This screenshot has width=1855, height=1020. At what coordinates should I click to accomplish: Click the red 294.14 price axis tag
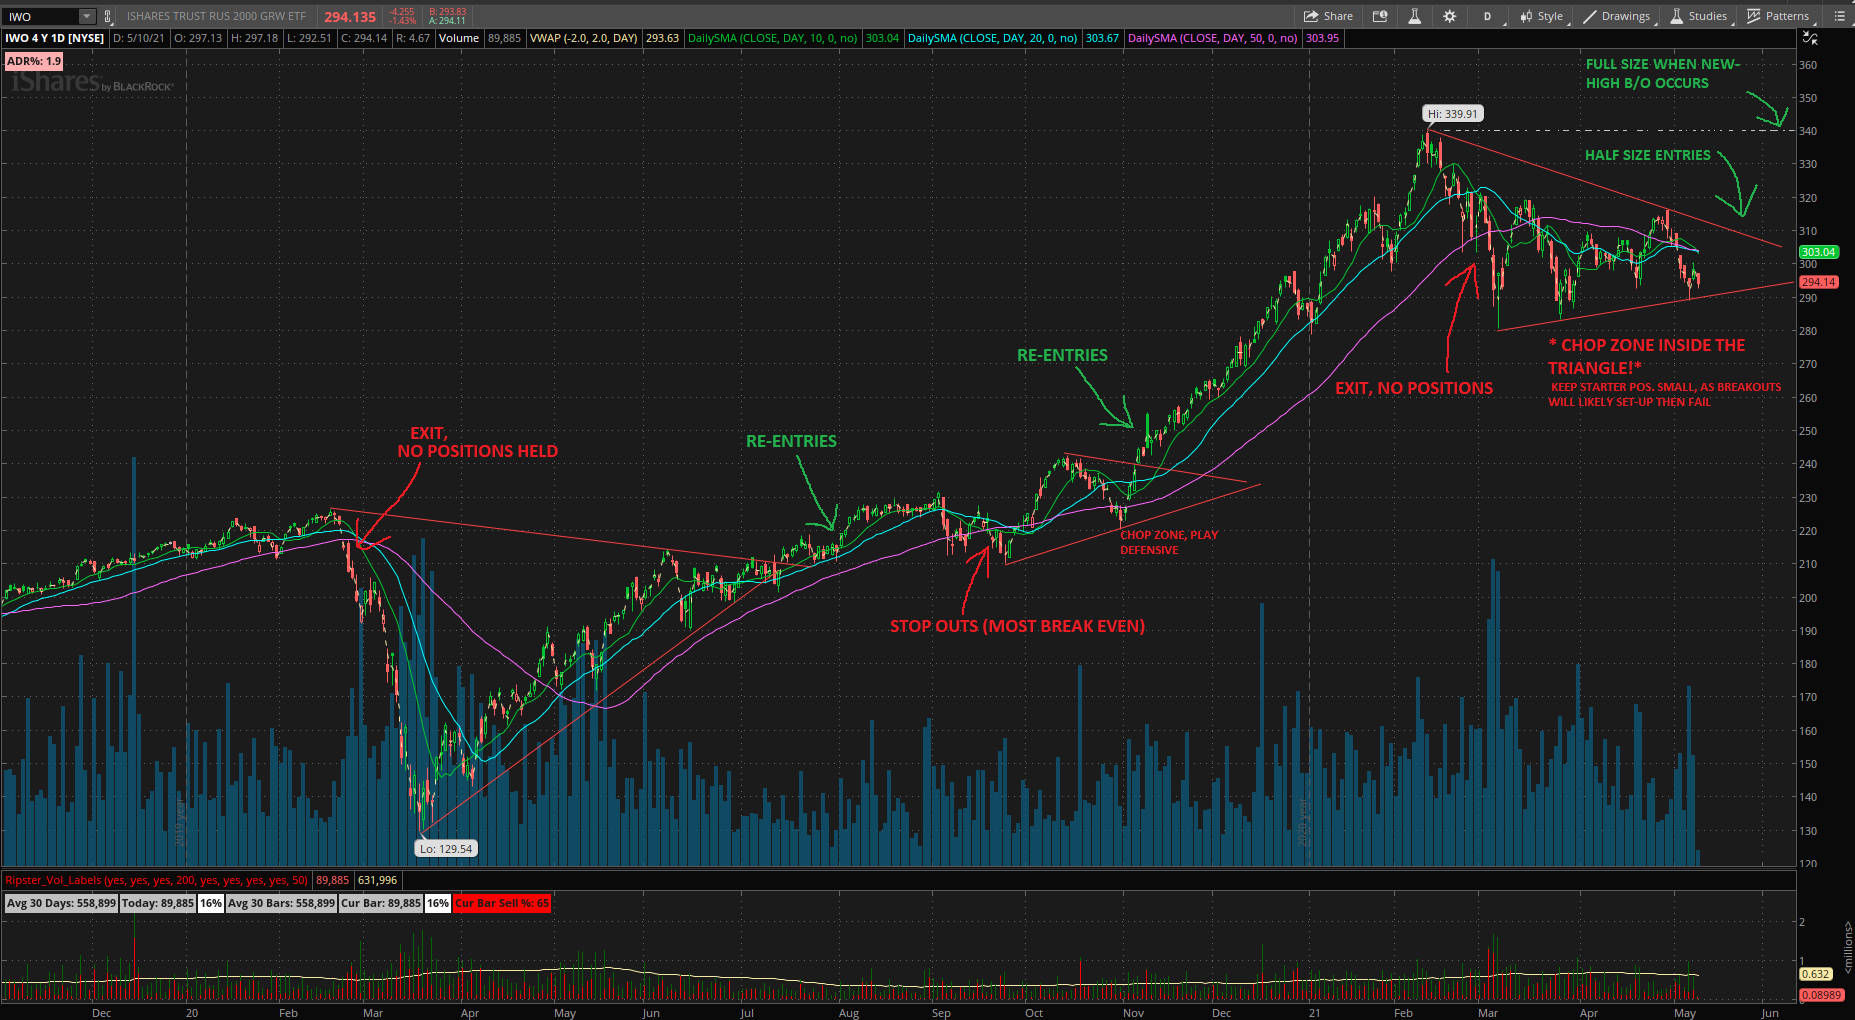coord(1818,282)
